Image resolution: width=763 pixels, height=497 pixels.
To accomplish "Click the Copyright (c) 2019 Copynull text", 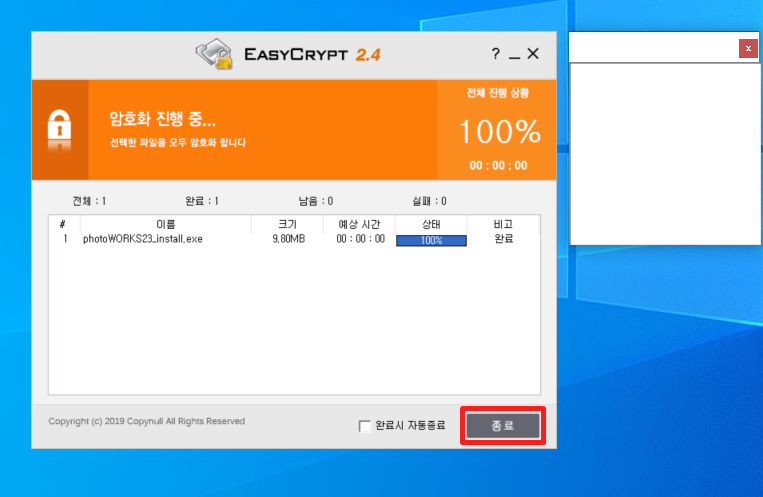I will click(146, 421).
